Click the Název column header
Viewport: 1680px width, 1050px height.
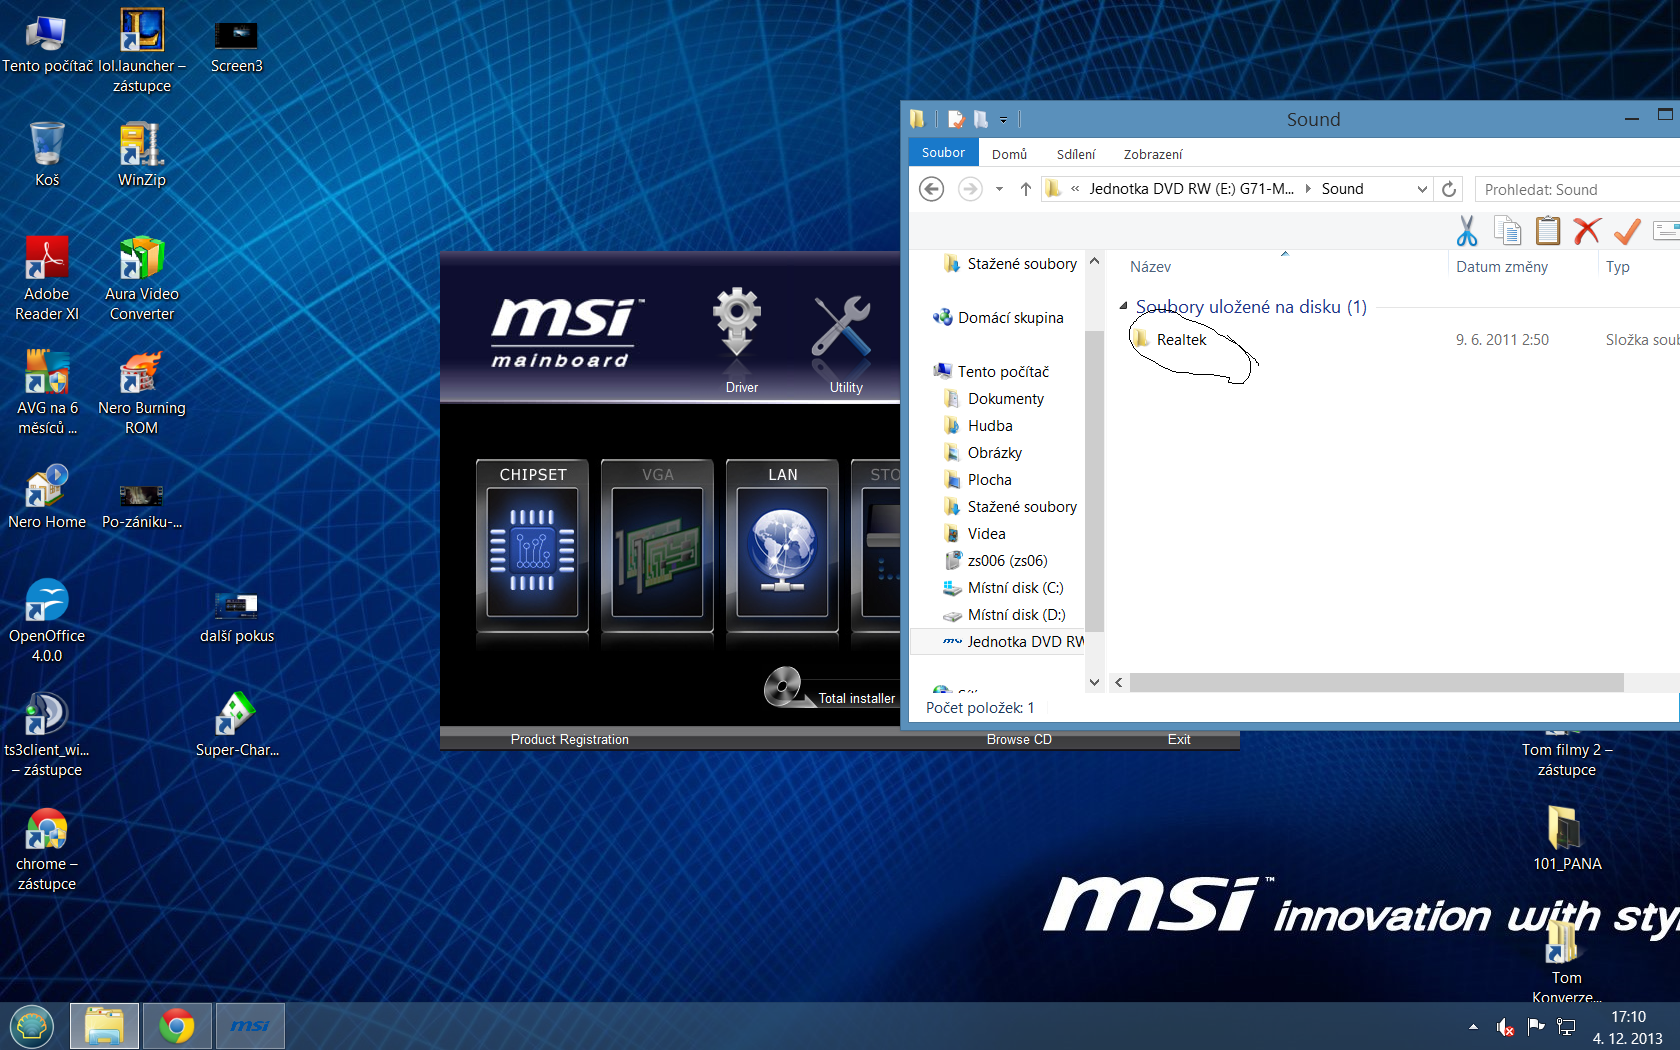[1151, 267]
